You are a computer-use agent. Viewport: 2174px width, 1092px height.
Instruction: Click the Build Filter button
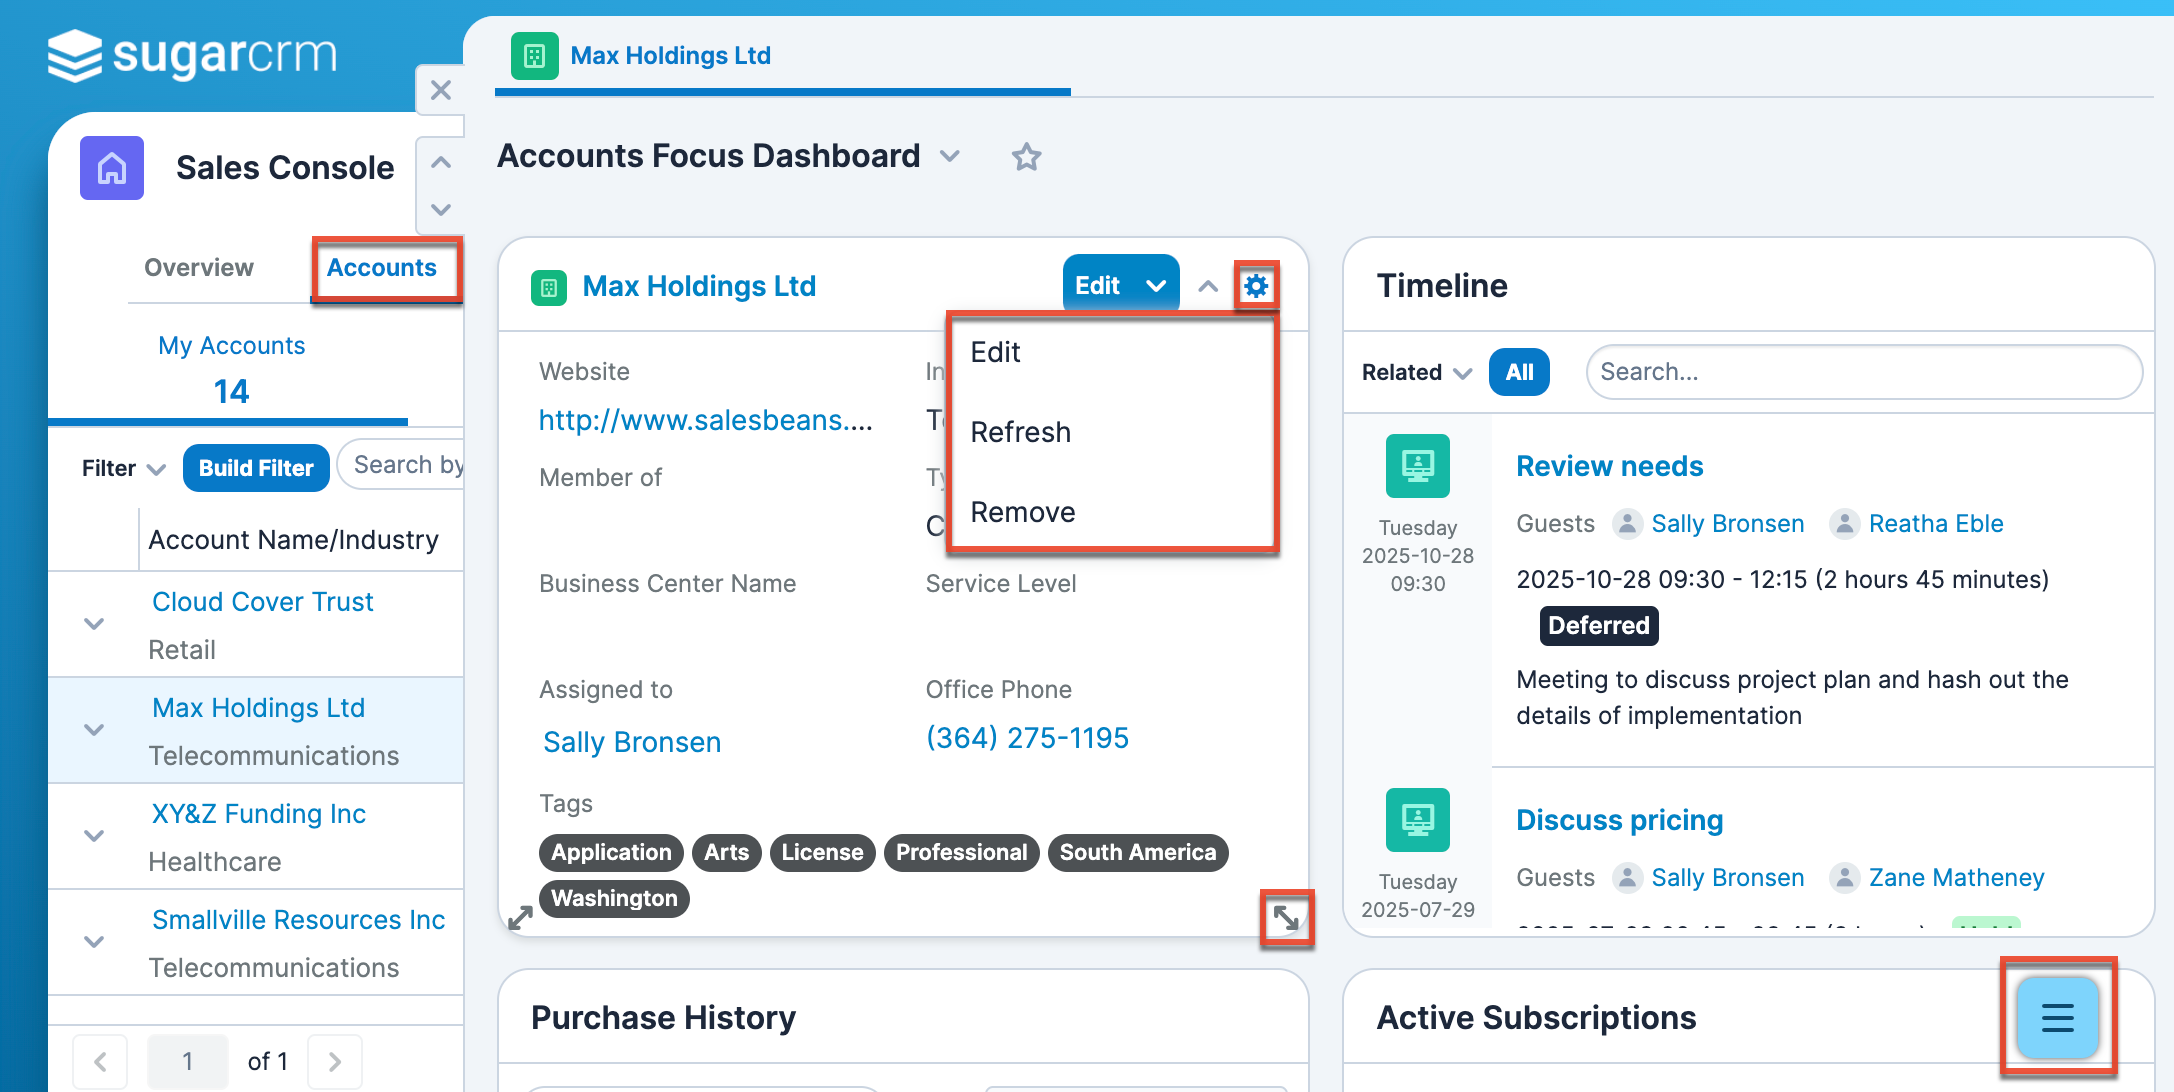click(x=256, y=467)
